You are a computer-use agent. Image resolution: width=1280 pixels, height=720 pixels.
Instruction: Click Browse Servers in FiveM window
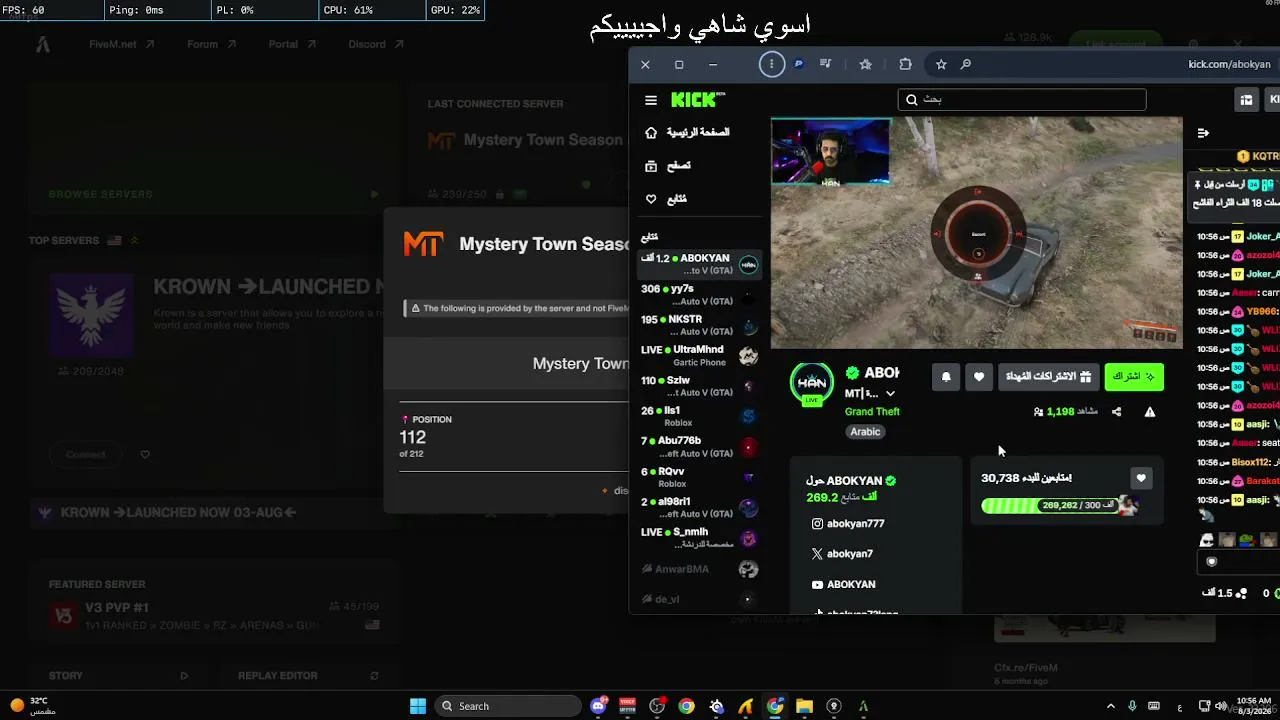(x=214, y=194)
